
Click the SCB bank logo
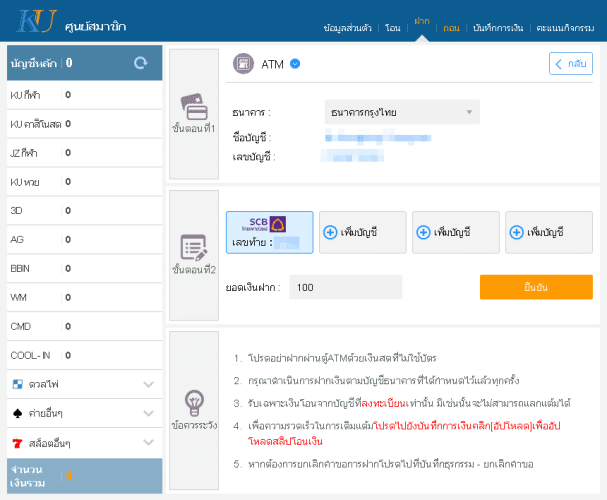264,224
